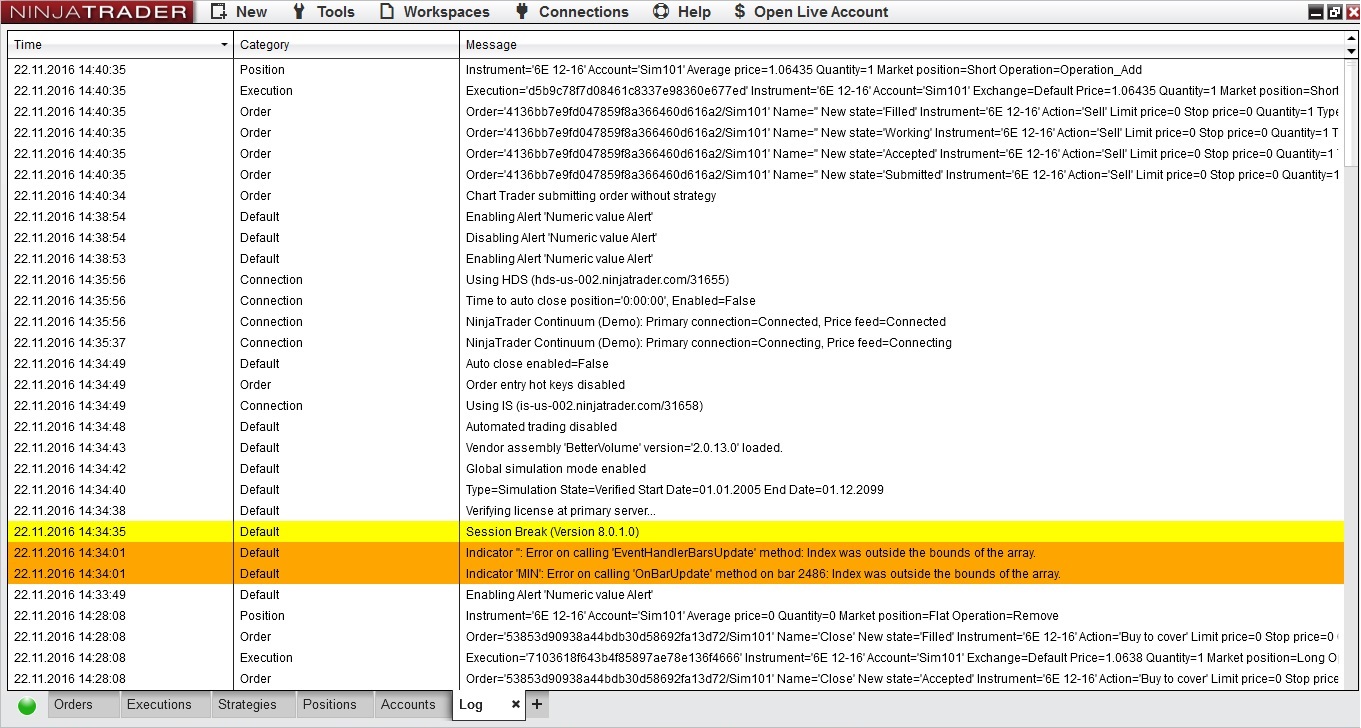Select the 'EventHandlerBarsUpdate' error message
Viewport: 1361px width, 728px height.
[x=751, y=553]
